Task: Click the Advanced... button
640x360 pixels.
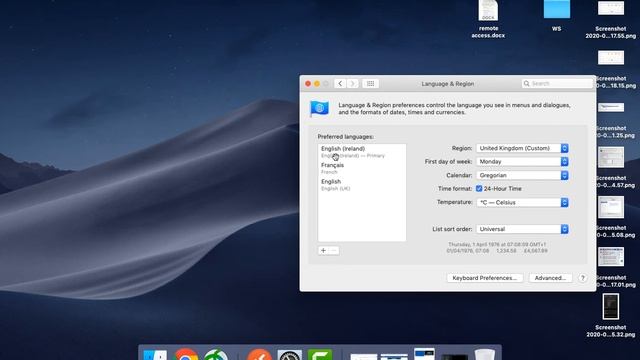Action: click(x=550, y=278)
